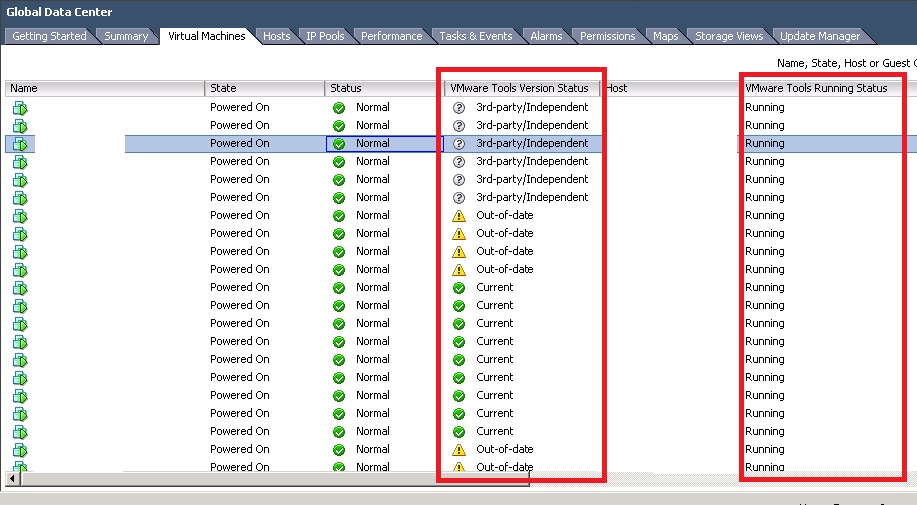Click 3rd-party/Independent in the highlighted row
This screenshot has width=917, height=505.
tap(532, 143)
